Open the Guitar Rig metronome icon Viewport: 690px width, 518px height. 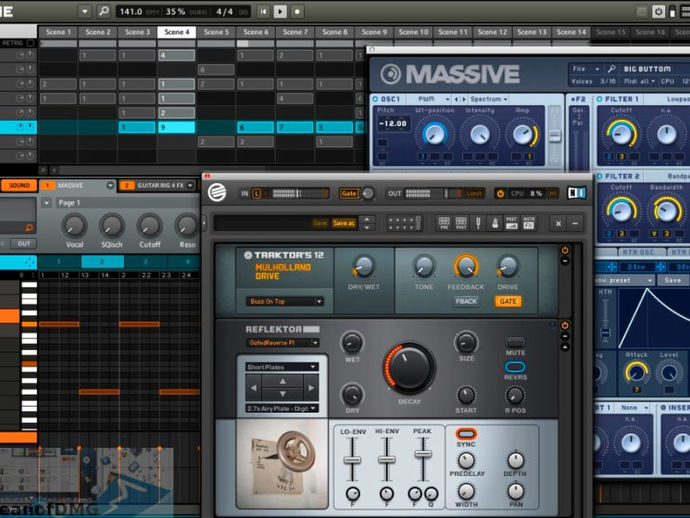(495, 223)
